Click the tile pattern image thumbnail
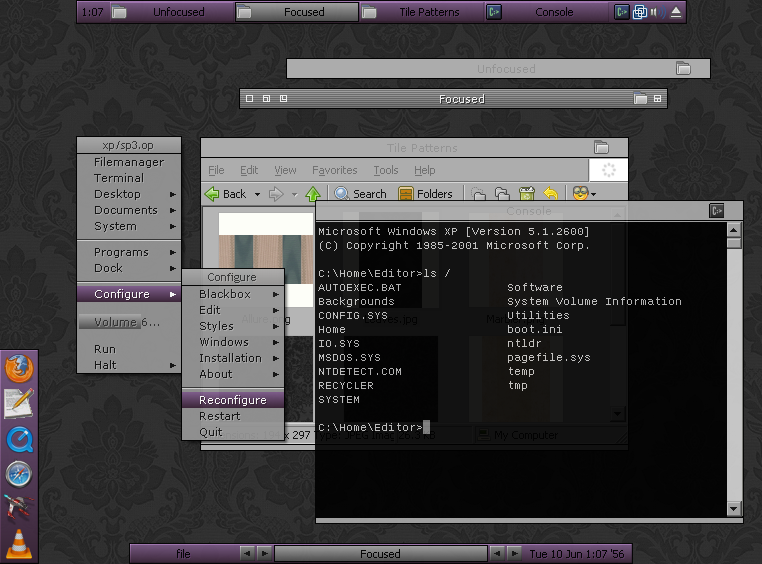762x564 pixels. [x=266, y=259]
